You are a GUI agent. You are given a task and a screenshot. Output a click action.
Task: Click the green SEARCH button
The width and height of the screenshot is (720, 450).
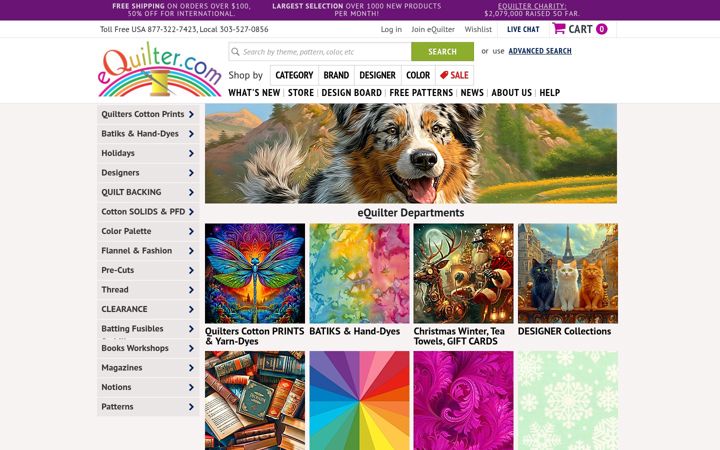click(442, 51)
